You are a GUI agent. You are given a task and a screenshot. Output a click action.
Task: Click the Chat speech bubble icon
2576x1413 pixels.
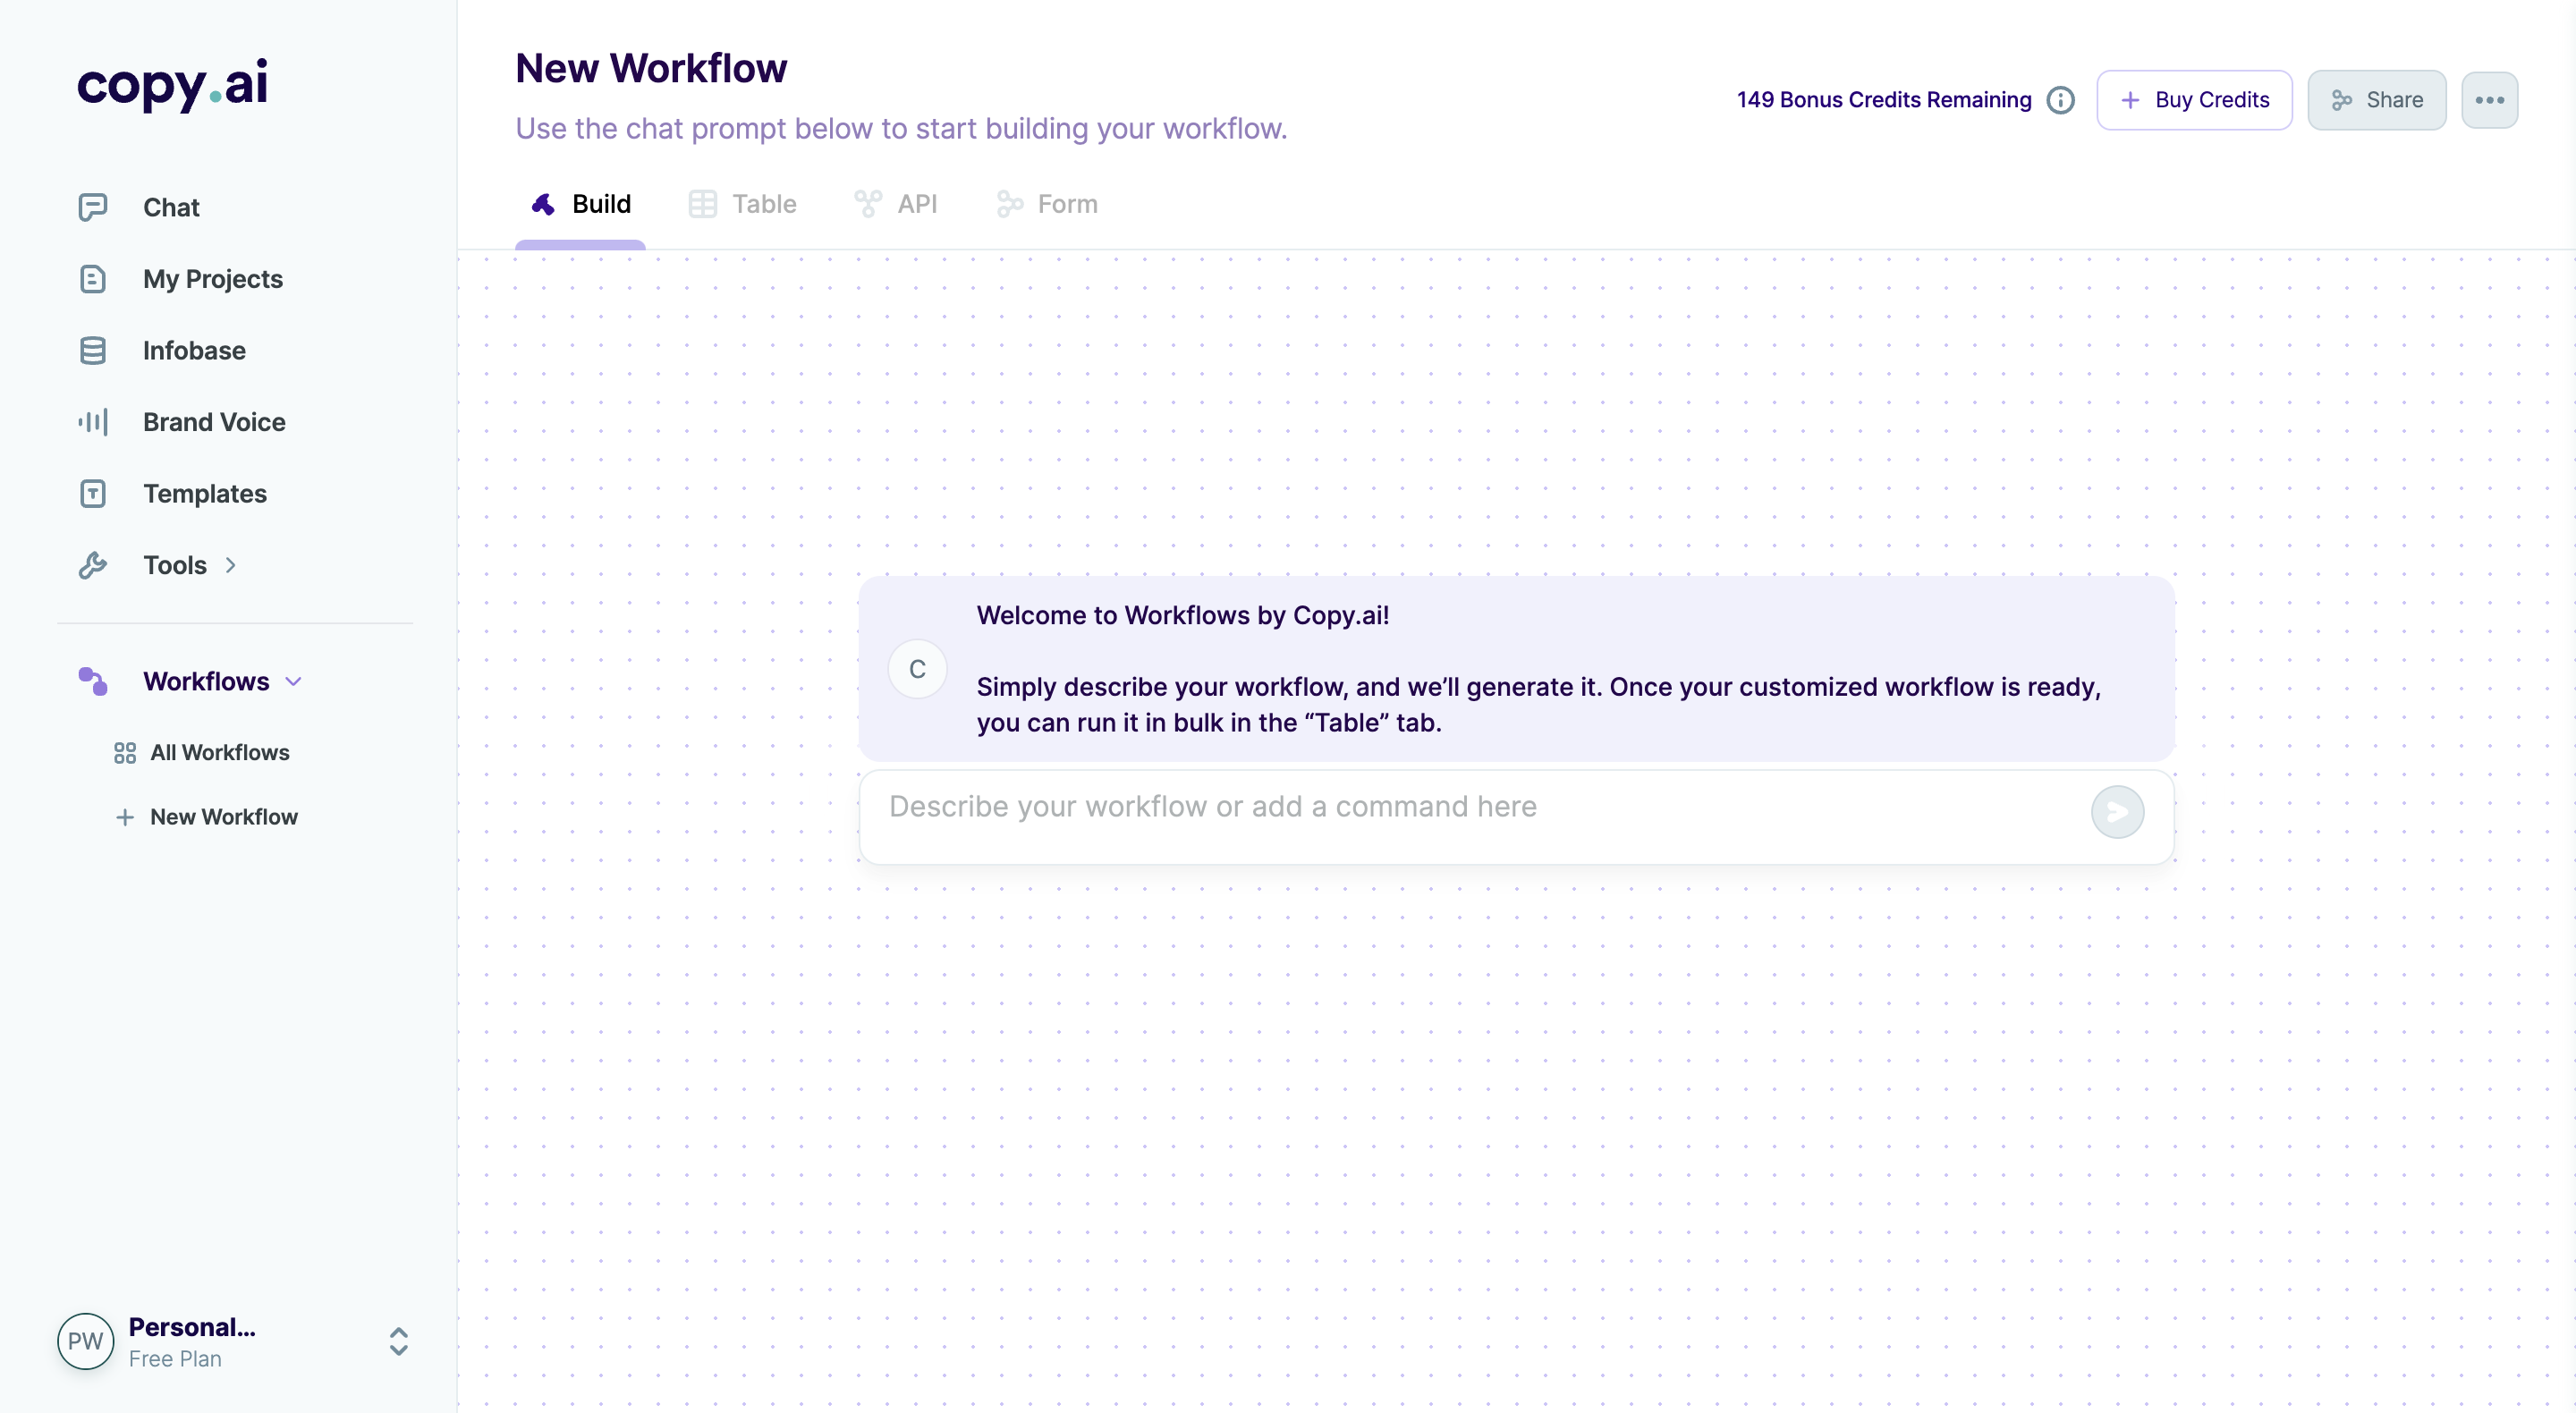point(93,207)
